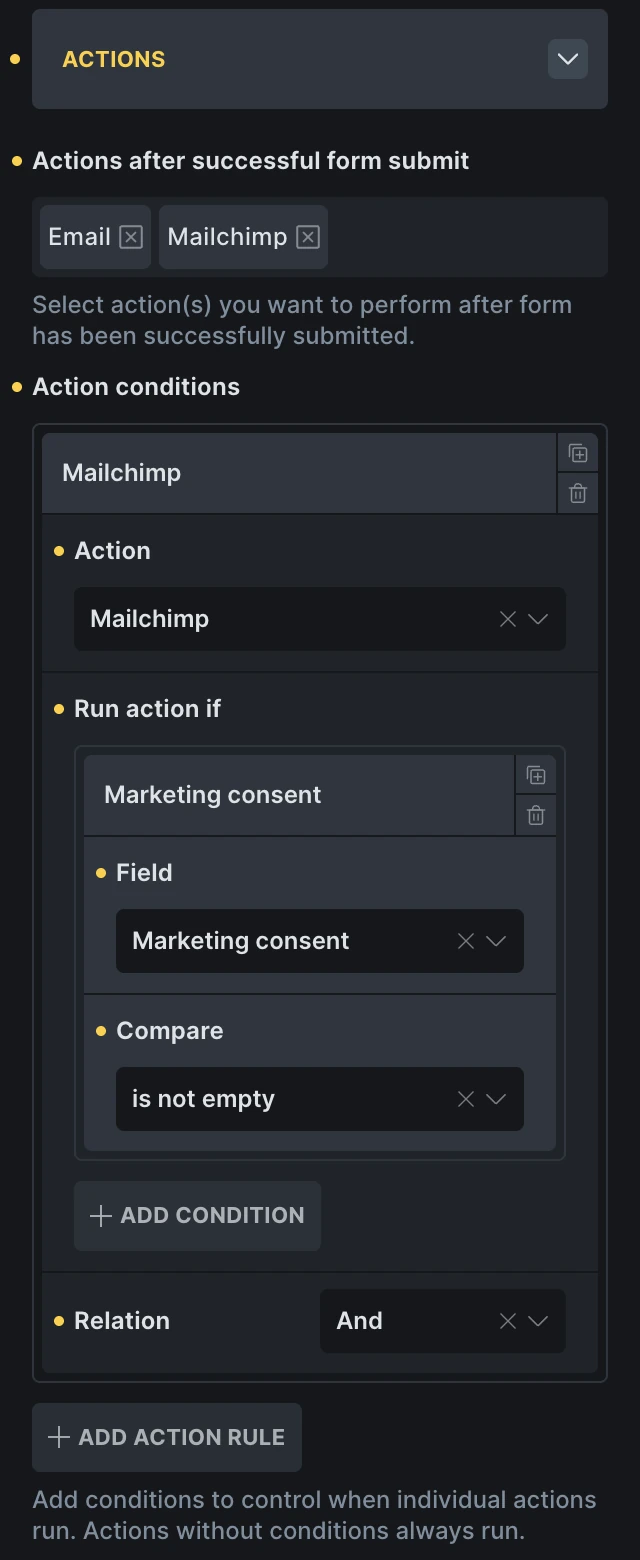This screenshot has width=640, height=1560.
Task: Duplicate the Mailchimp action rule
Action: click(x=578, y=453)
